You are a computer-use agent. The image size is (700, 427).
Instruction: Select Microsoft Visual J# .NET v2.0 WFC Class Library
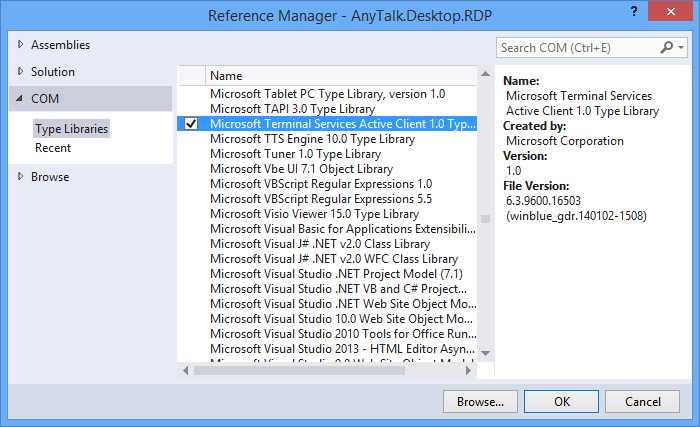pyautogui.click(x=327, y=258)
